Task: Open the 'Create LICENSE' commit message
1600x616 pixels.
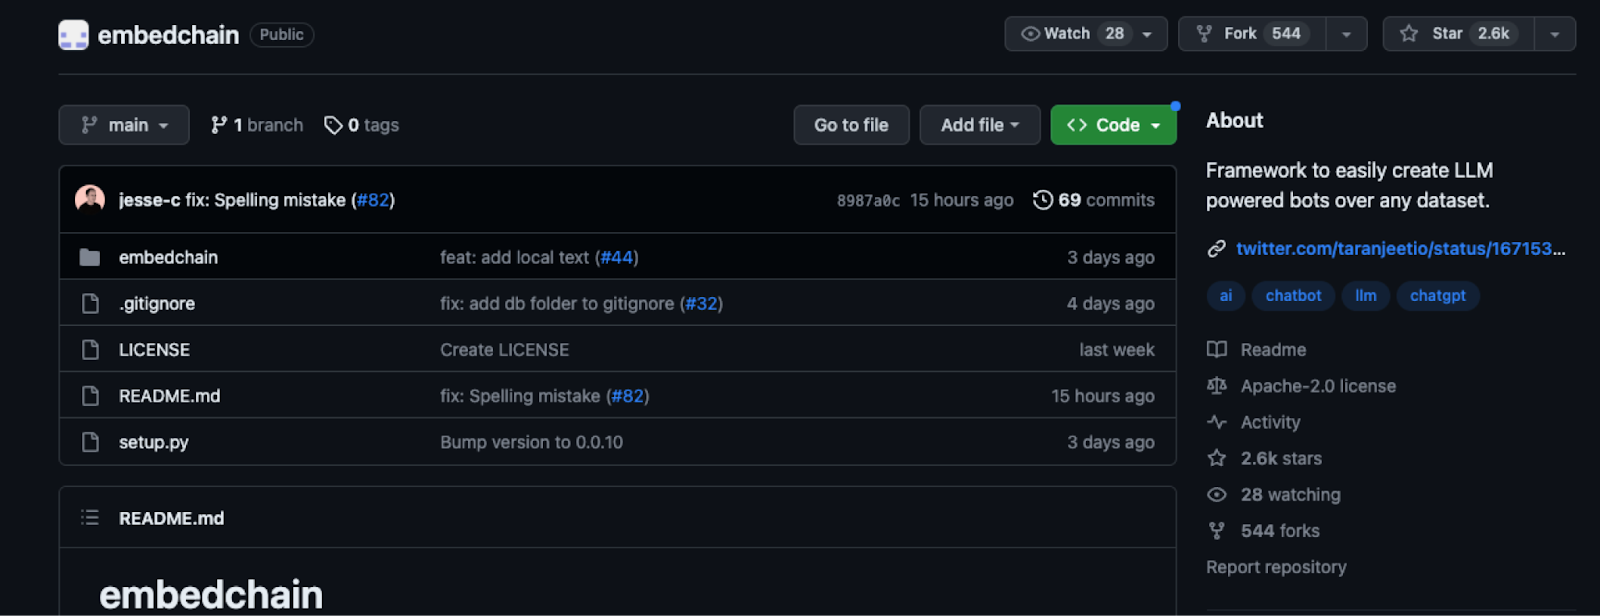Action: [x=504, y=350]
